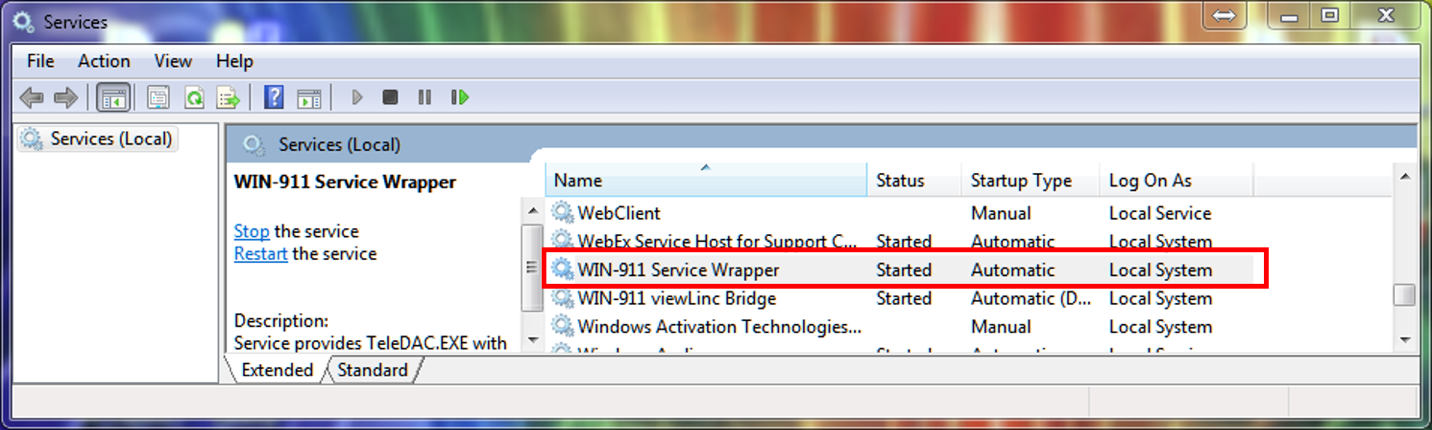Click the description pane scroll up arrow
Image resolution: width=1432 pixels, height=430 pixels.
coord(532,210)
